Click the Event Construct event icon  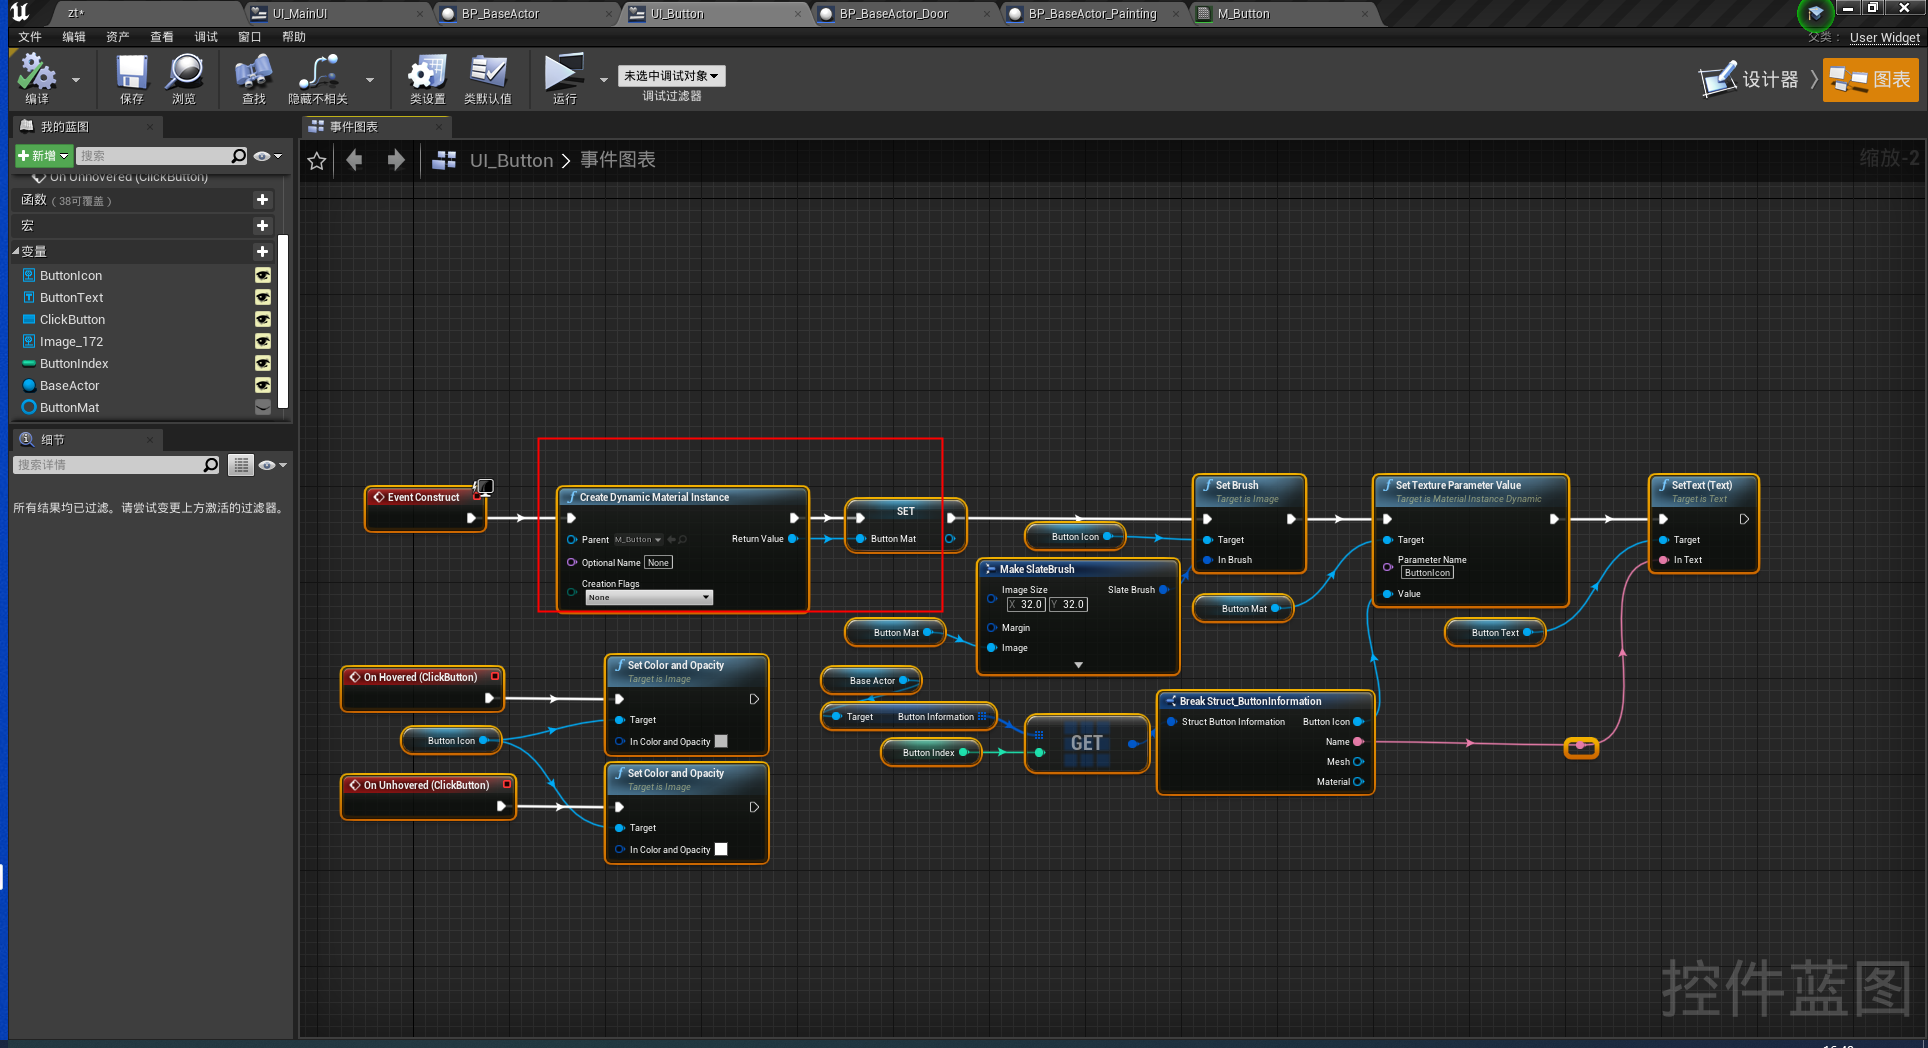379,497
